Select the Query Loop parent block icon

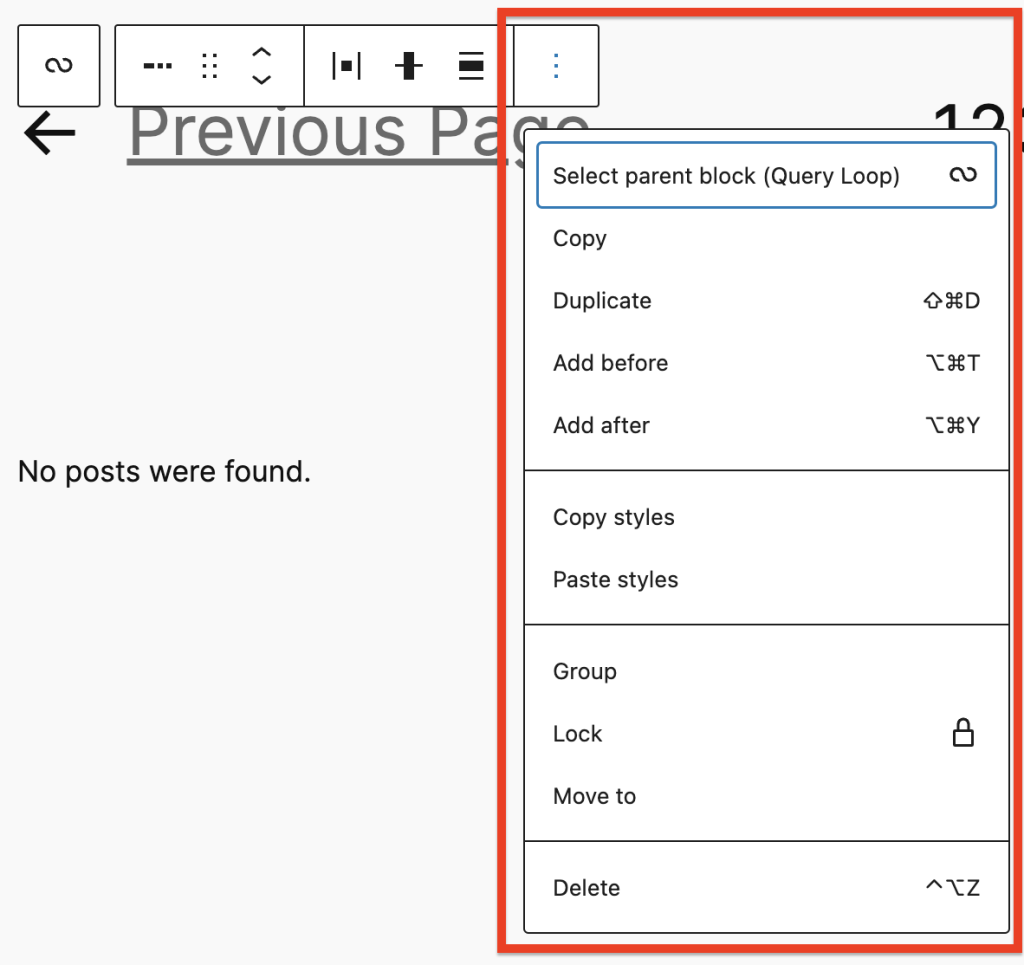[x=58, y=65]
